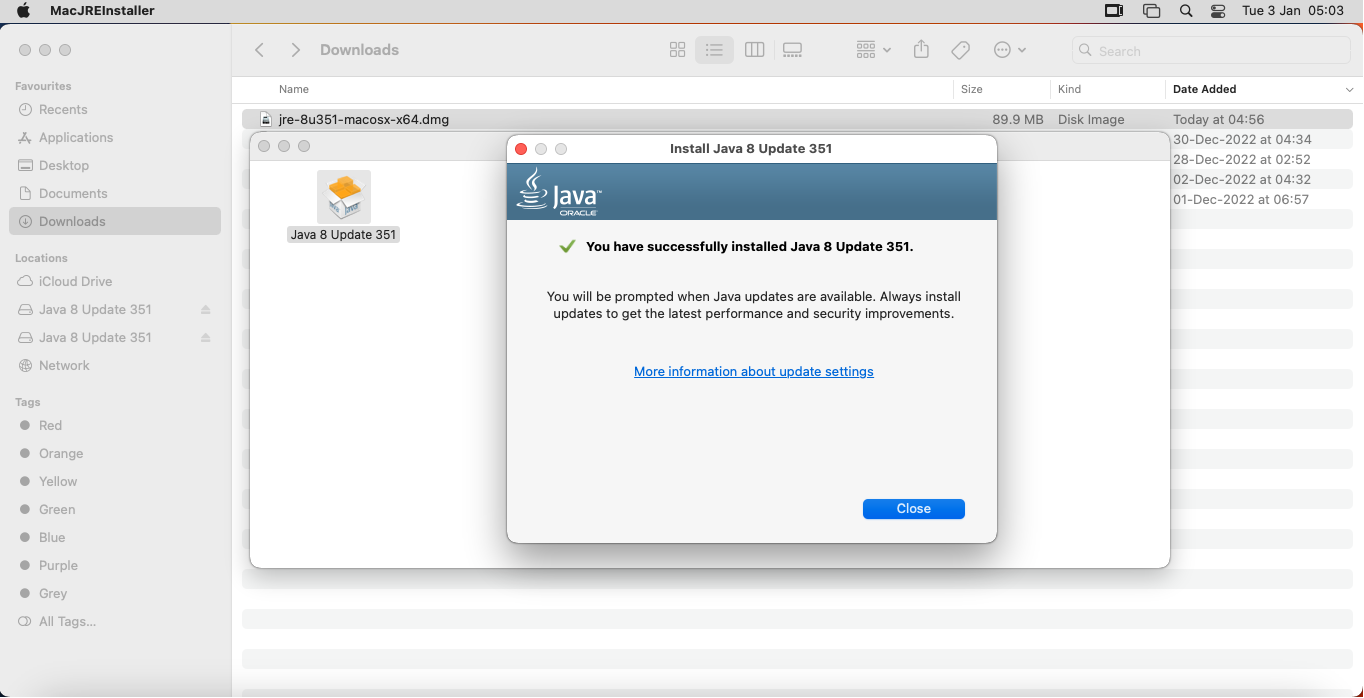Click the date and time in menu bar
1364x698 pixels.
[1292, 11]
